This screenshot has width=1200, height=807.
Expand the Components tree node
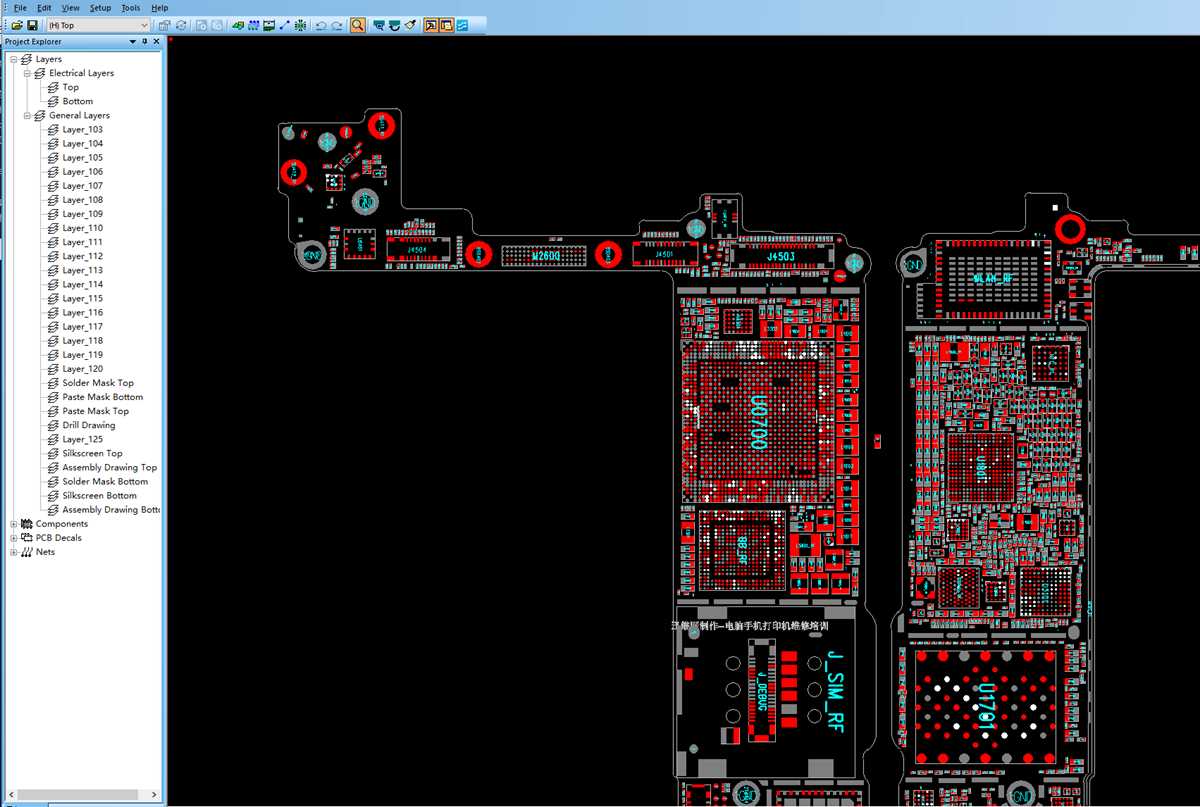(x=14, y=524)
